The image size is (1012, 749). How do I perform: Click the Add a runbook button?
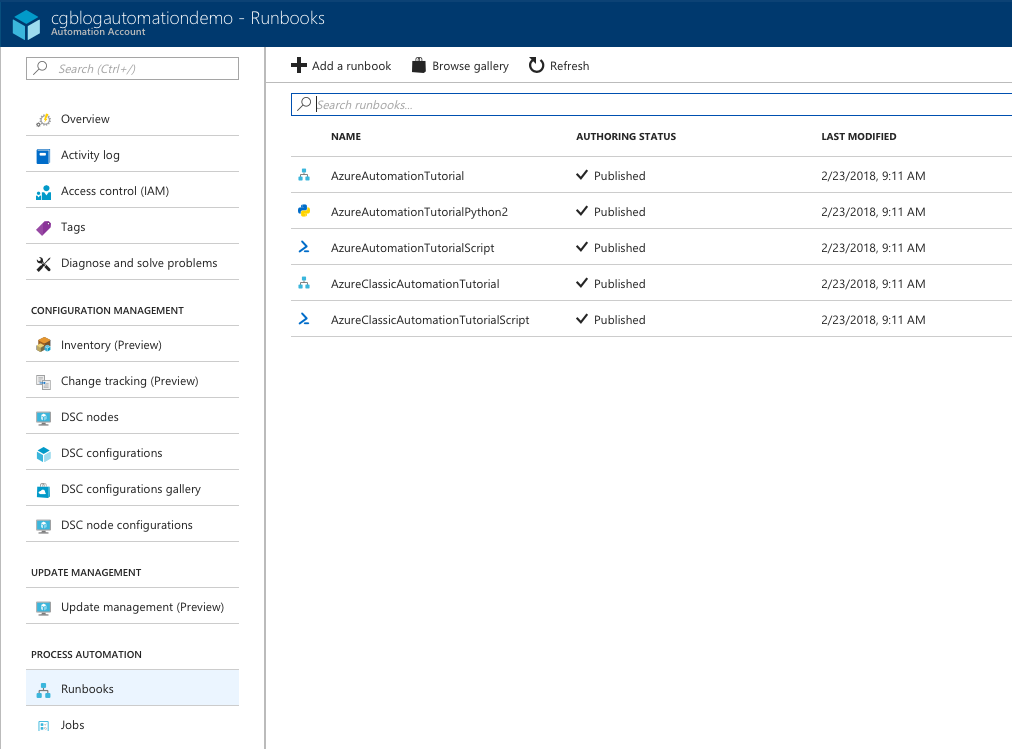click(341, 66)
